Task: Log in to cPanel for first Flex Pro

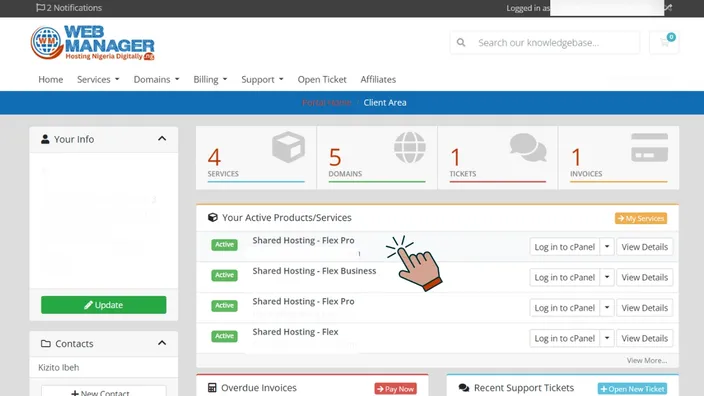Action: pyautogui.click(x=564, y=246)
